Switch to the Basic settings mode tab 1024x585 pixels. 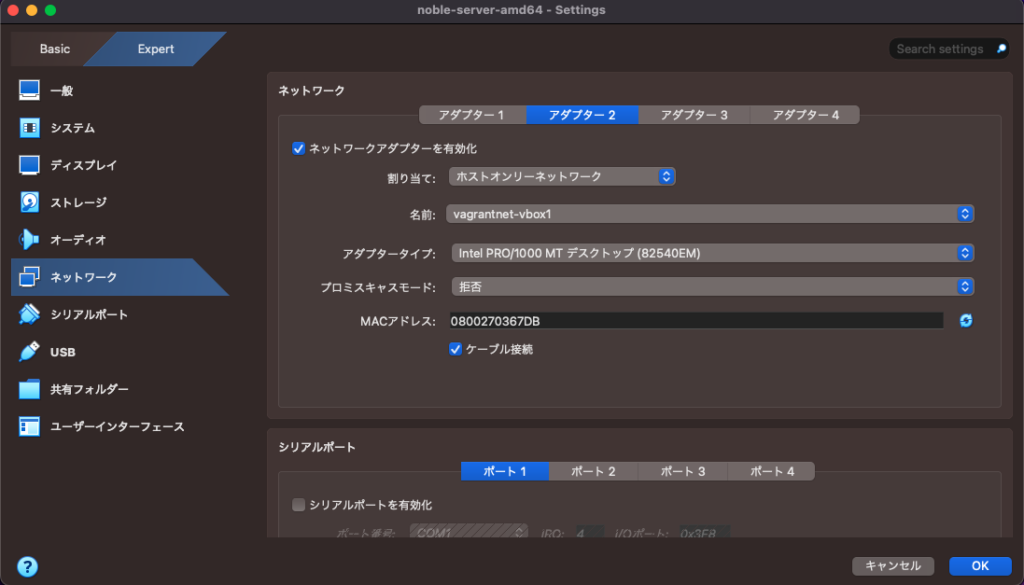click(55, 49)
